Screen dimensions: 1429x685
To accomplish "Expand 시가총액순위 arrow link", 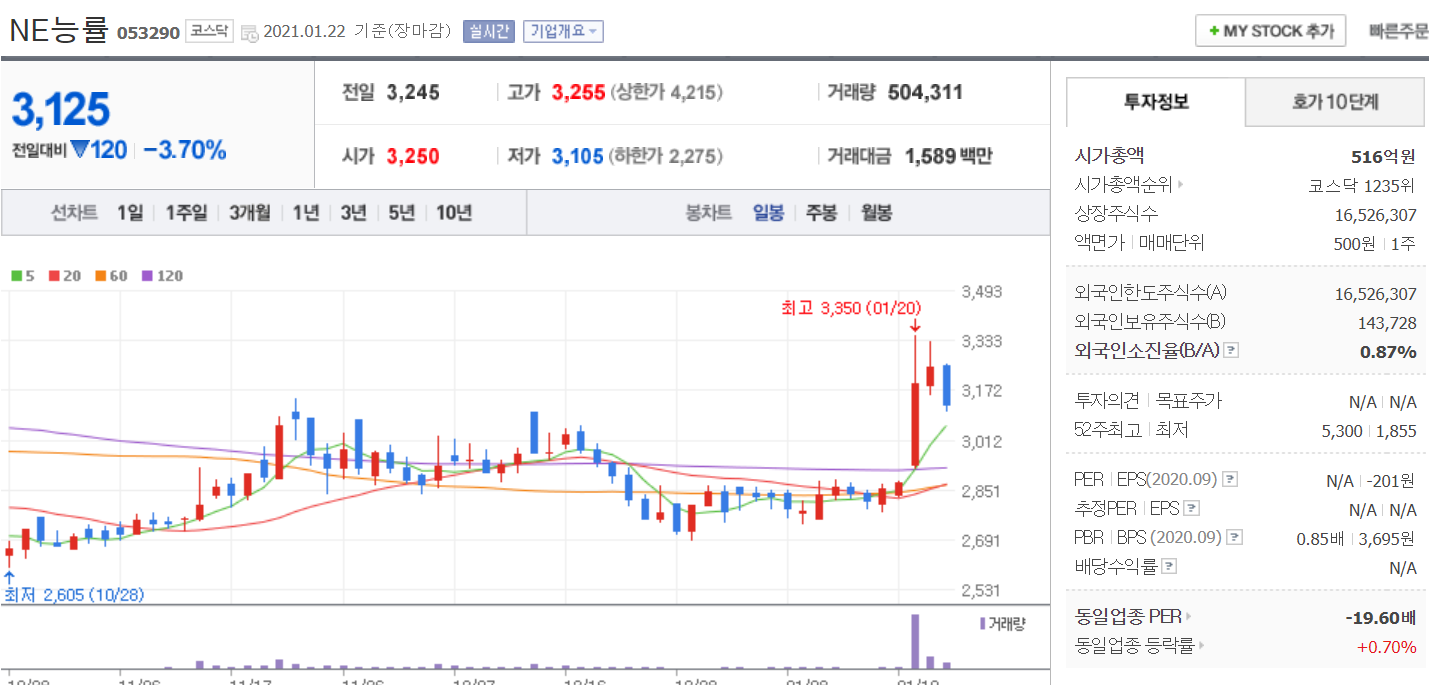I will point(1181,185).
